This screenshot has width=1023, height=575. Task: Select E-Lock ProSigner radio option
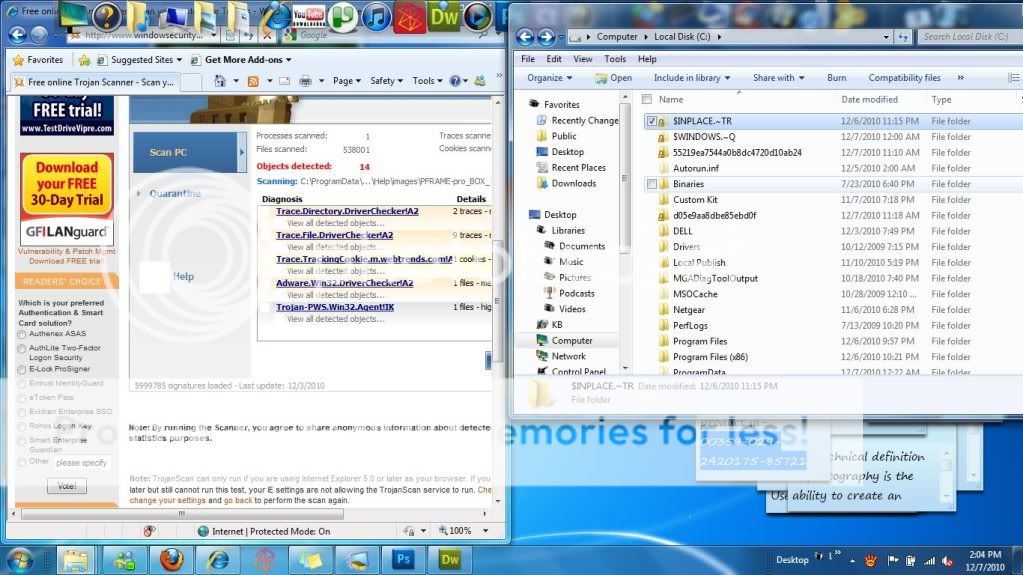coord(22,369)
